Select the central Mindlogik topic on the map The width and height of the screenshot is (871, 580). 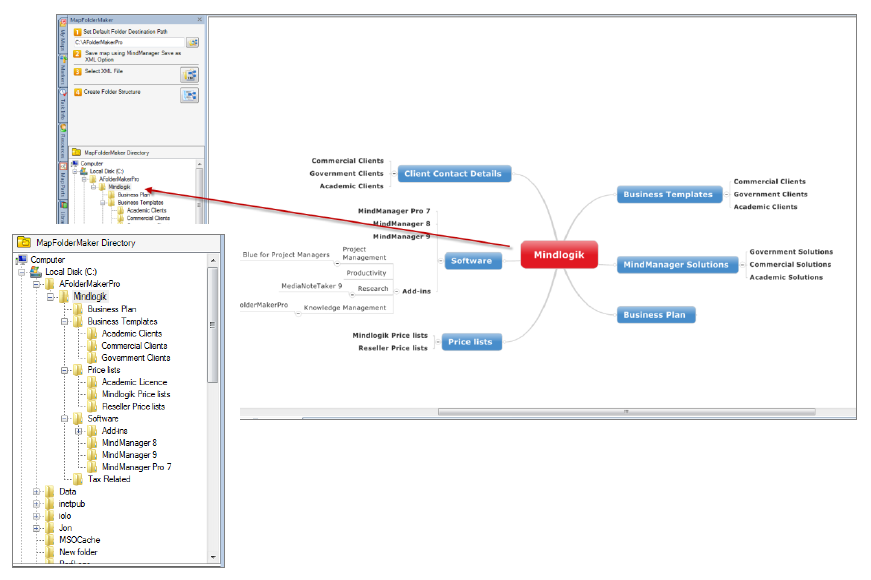pos(559,254)
